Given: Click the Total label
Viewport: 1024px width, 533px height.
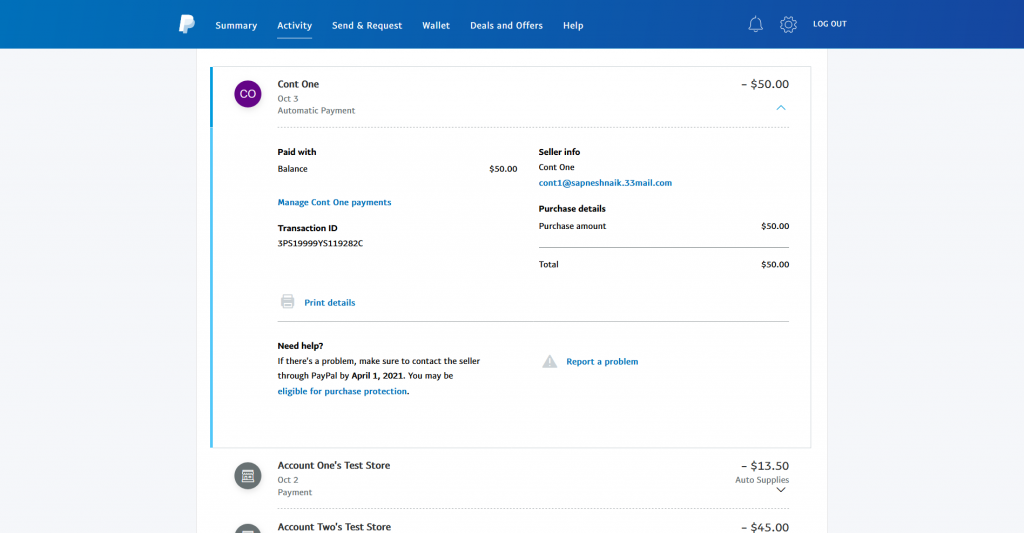Looking at the screenshot, I should [x=549, y=265].
